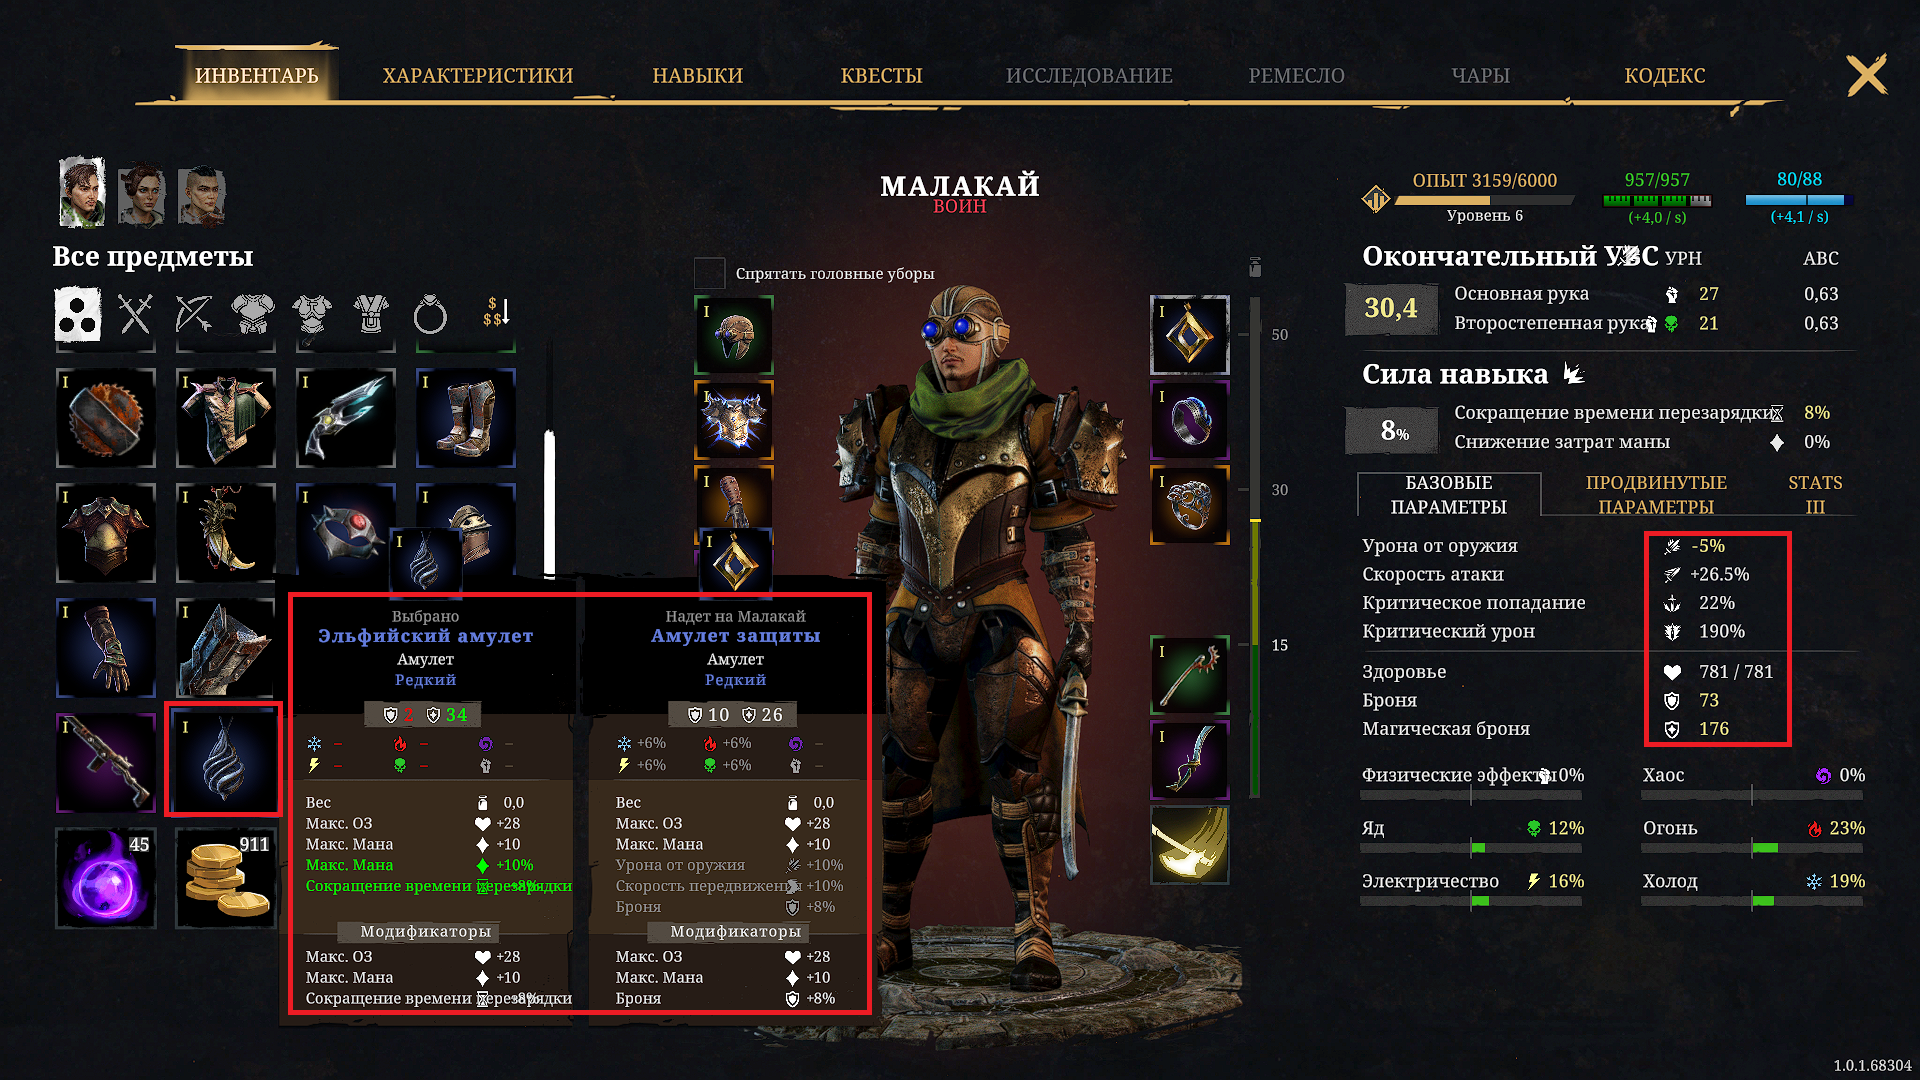Screen dimensions: 1920x1080
Task: Select the gold coins stack 911
Action: [x=226, y=878]
